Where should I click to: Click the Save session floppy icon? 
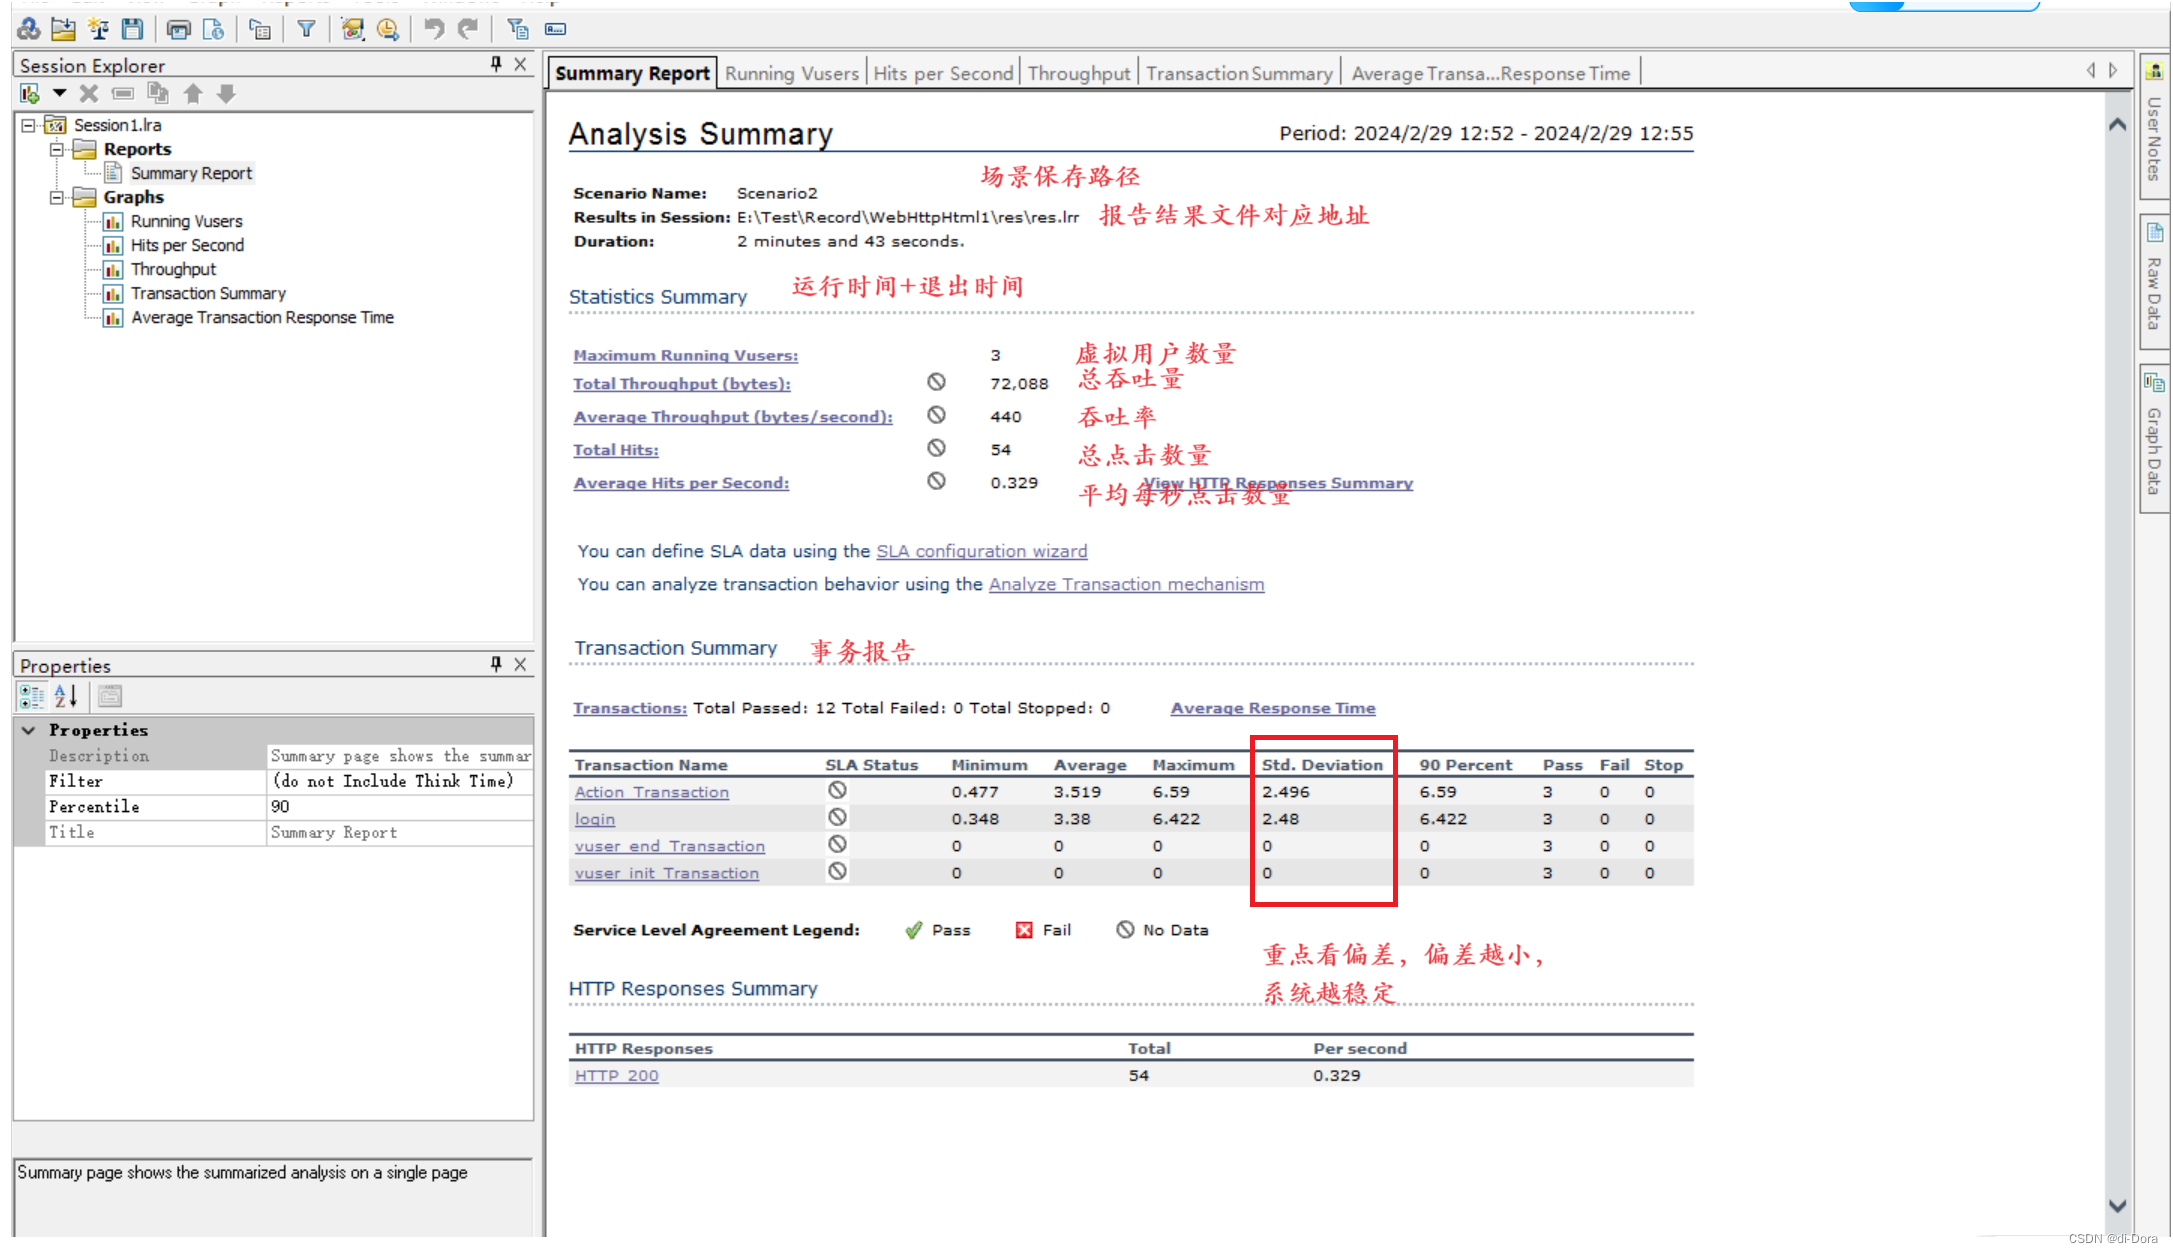132,29
